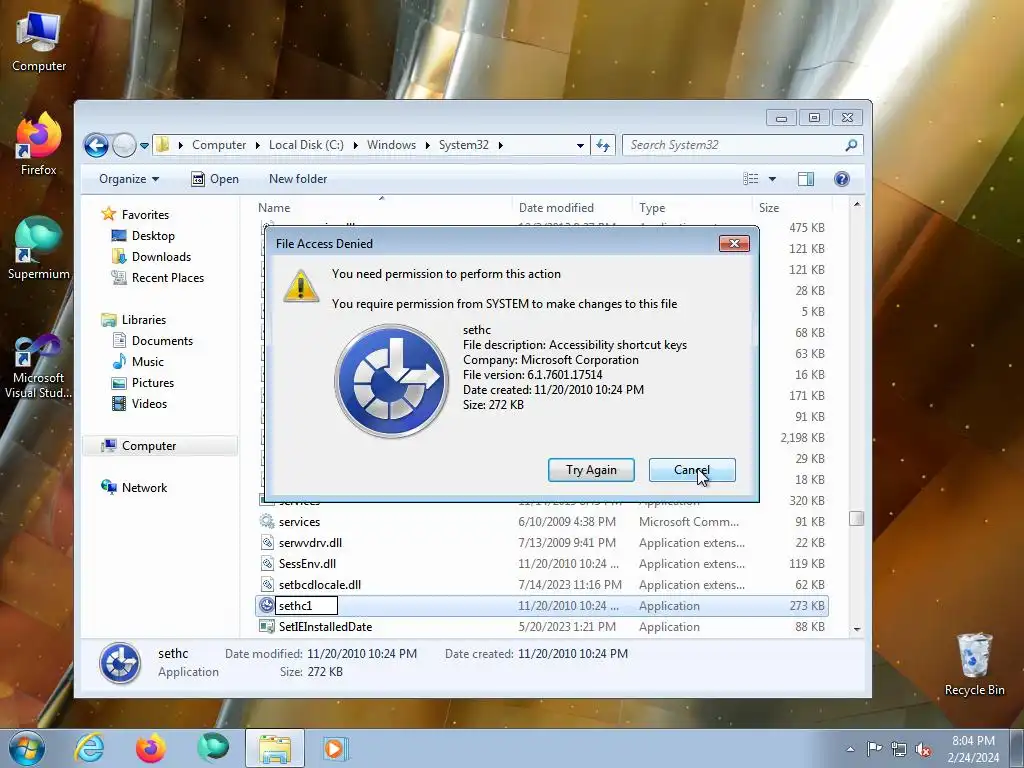Click the System32 breadcrumb segment
Image resolution: width=1024 pixels, height=768 pixels.
[x=463, y=145]
